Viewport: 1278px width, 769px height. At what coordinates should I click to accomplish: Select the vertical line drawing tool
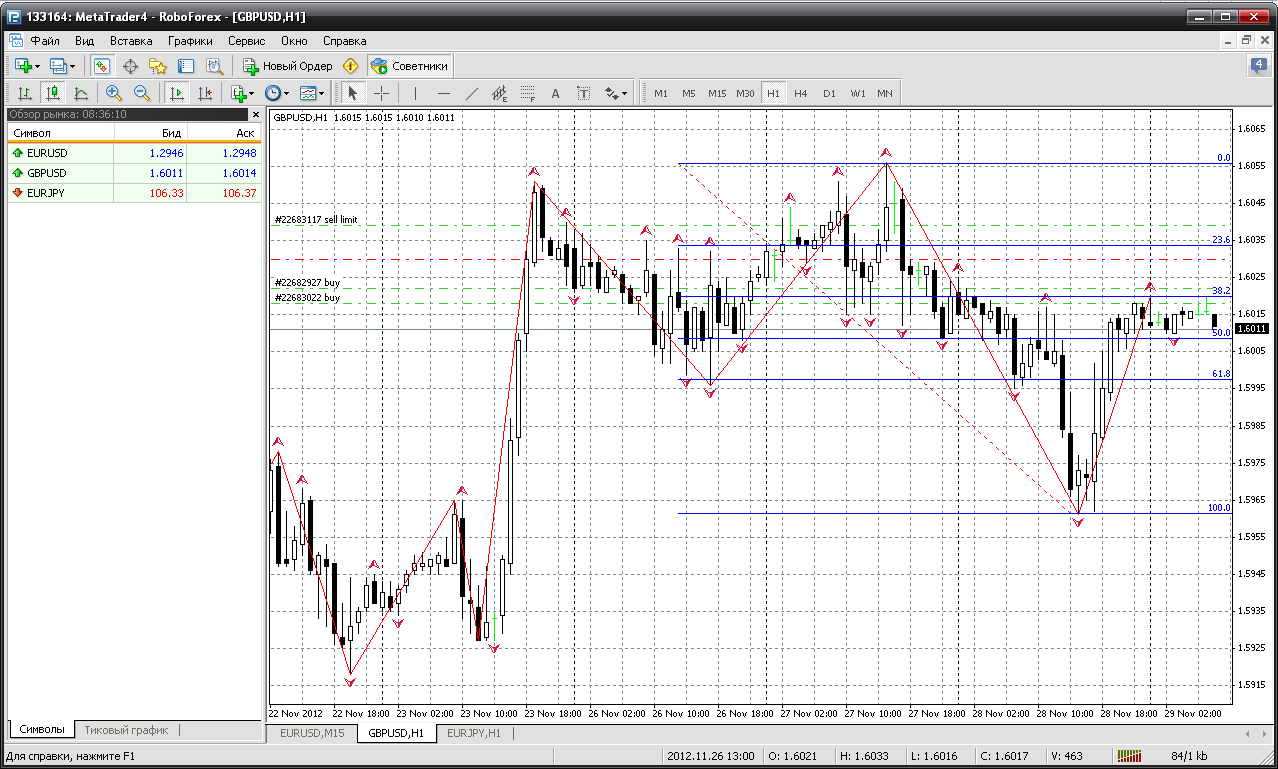coord(415,93)
